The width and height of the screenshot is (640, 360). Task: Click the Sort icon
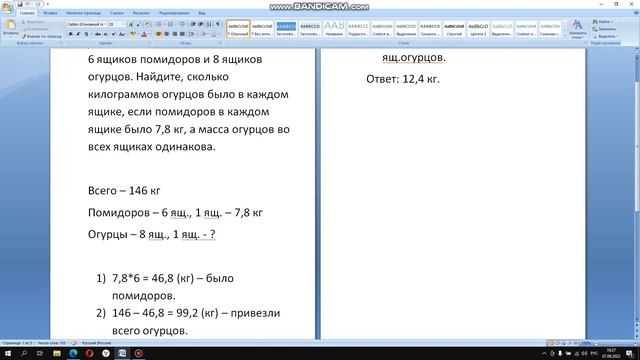(210, 24)
